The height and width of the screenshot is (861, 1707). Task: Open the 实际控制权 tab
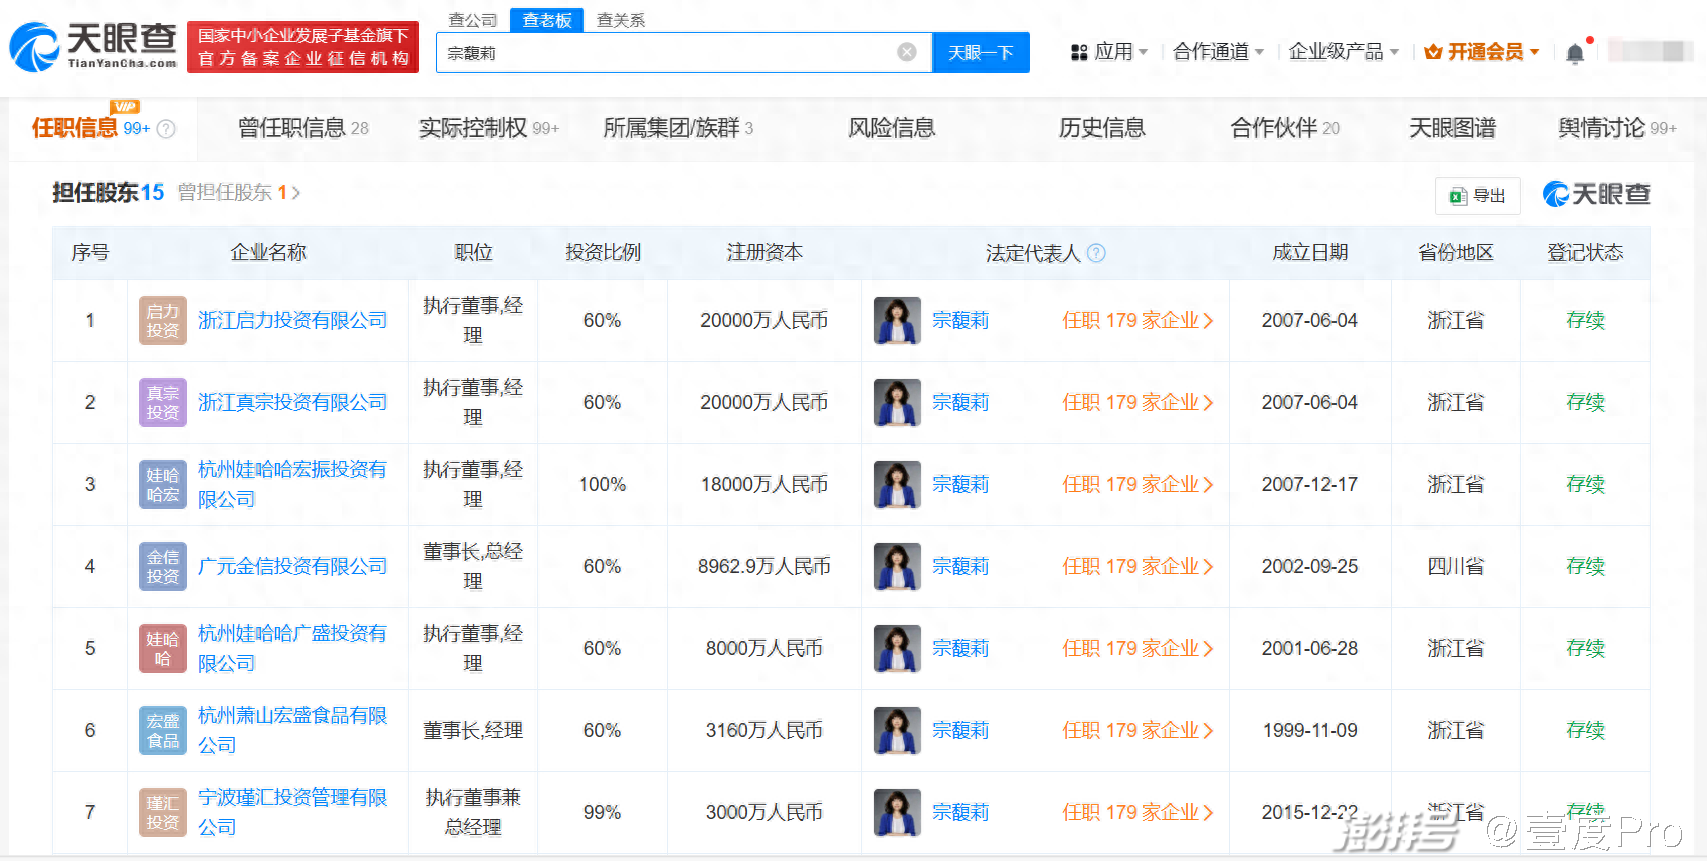coord(487,128)
